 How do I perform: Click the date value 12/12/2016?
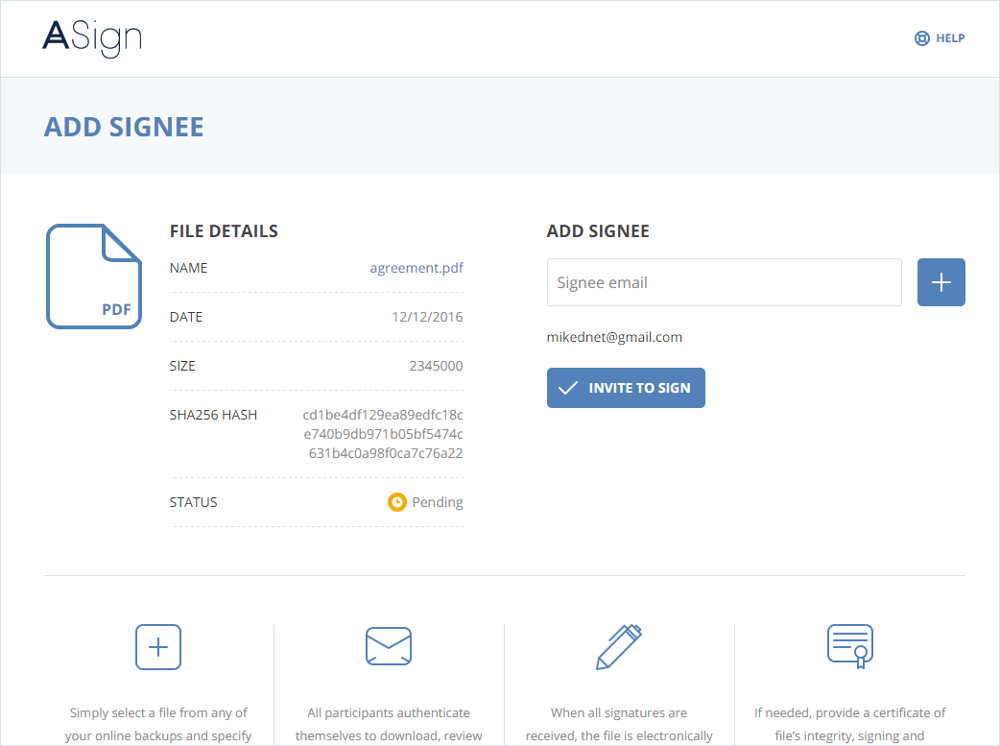(x=427, y=317)
